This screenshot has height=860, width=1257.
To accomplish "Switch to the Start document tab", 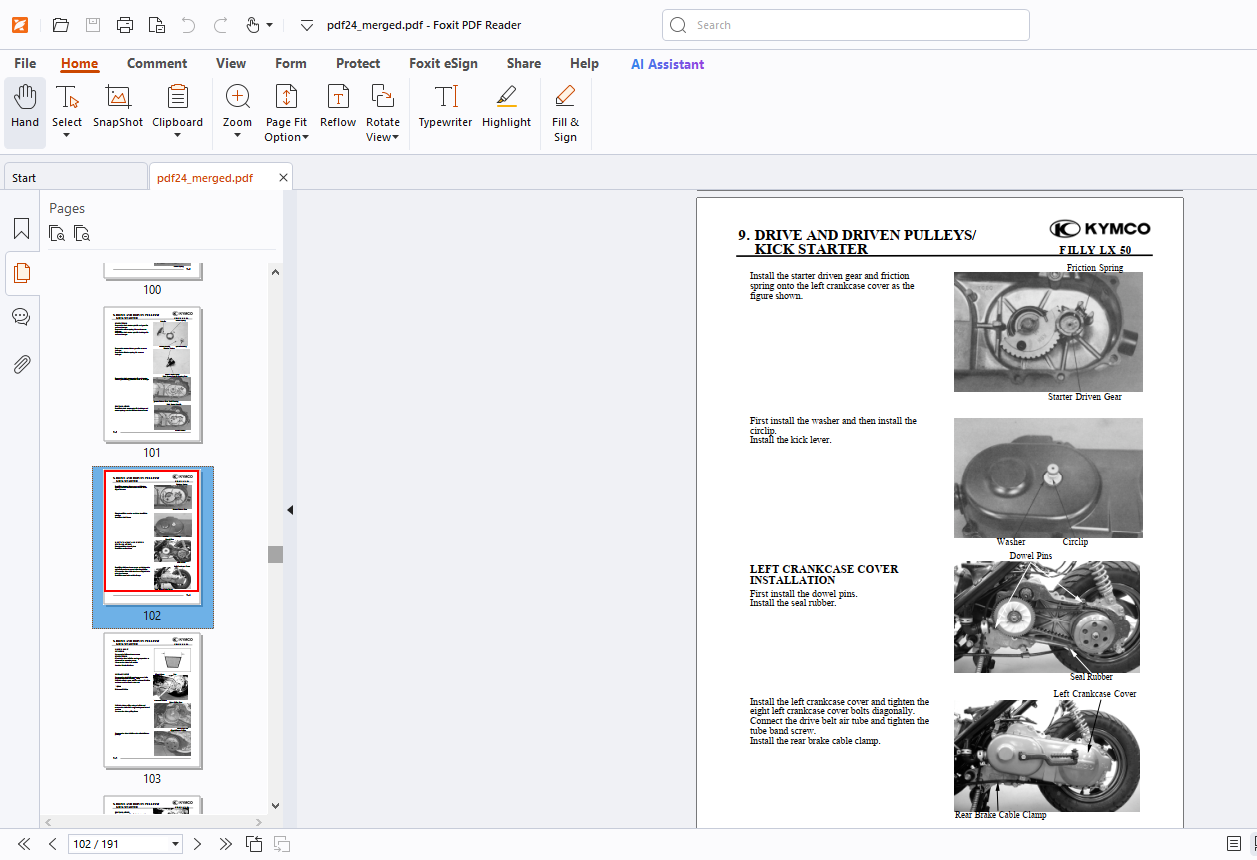I will click(x=75, y=178).
